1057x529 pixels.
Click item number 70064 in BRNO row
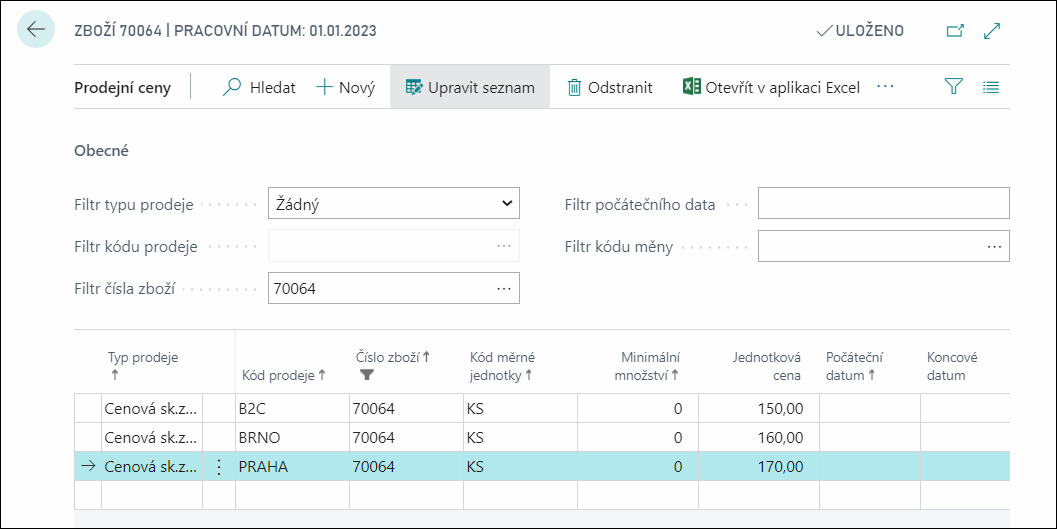pos(406,437)
